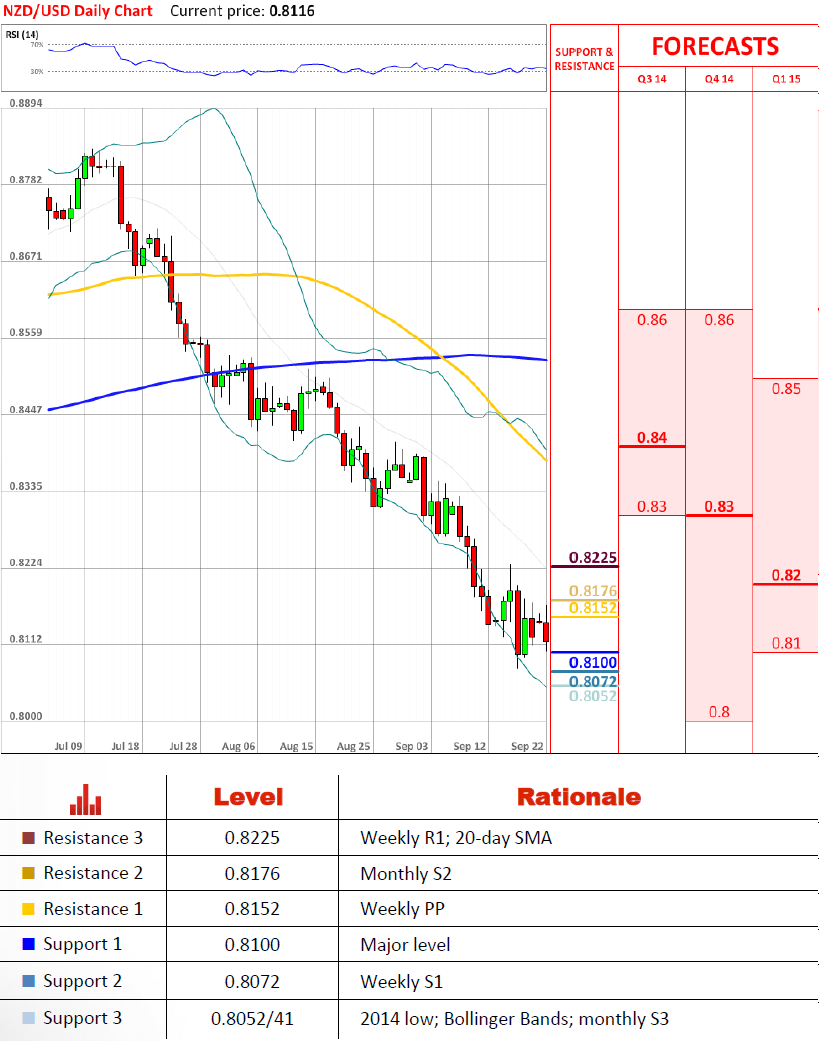819x1041 pixels.
Task: Select the 'Resistance 1' row label
Action: (93, 909)
